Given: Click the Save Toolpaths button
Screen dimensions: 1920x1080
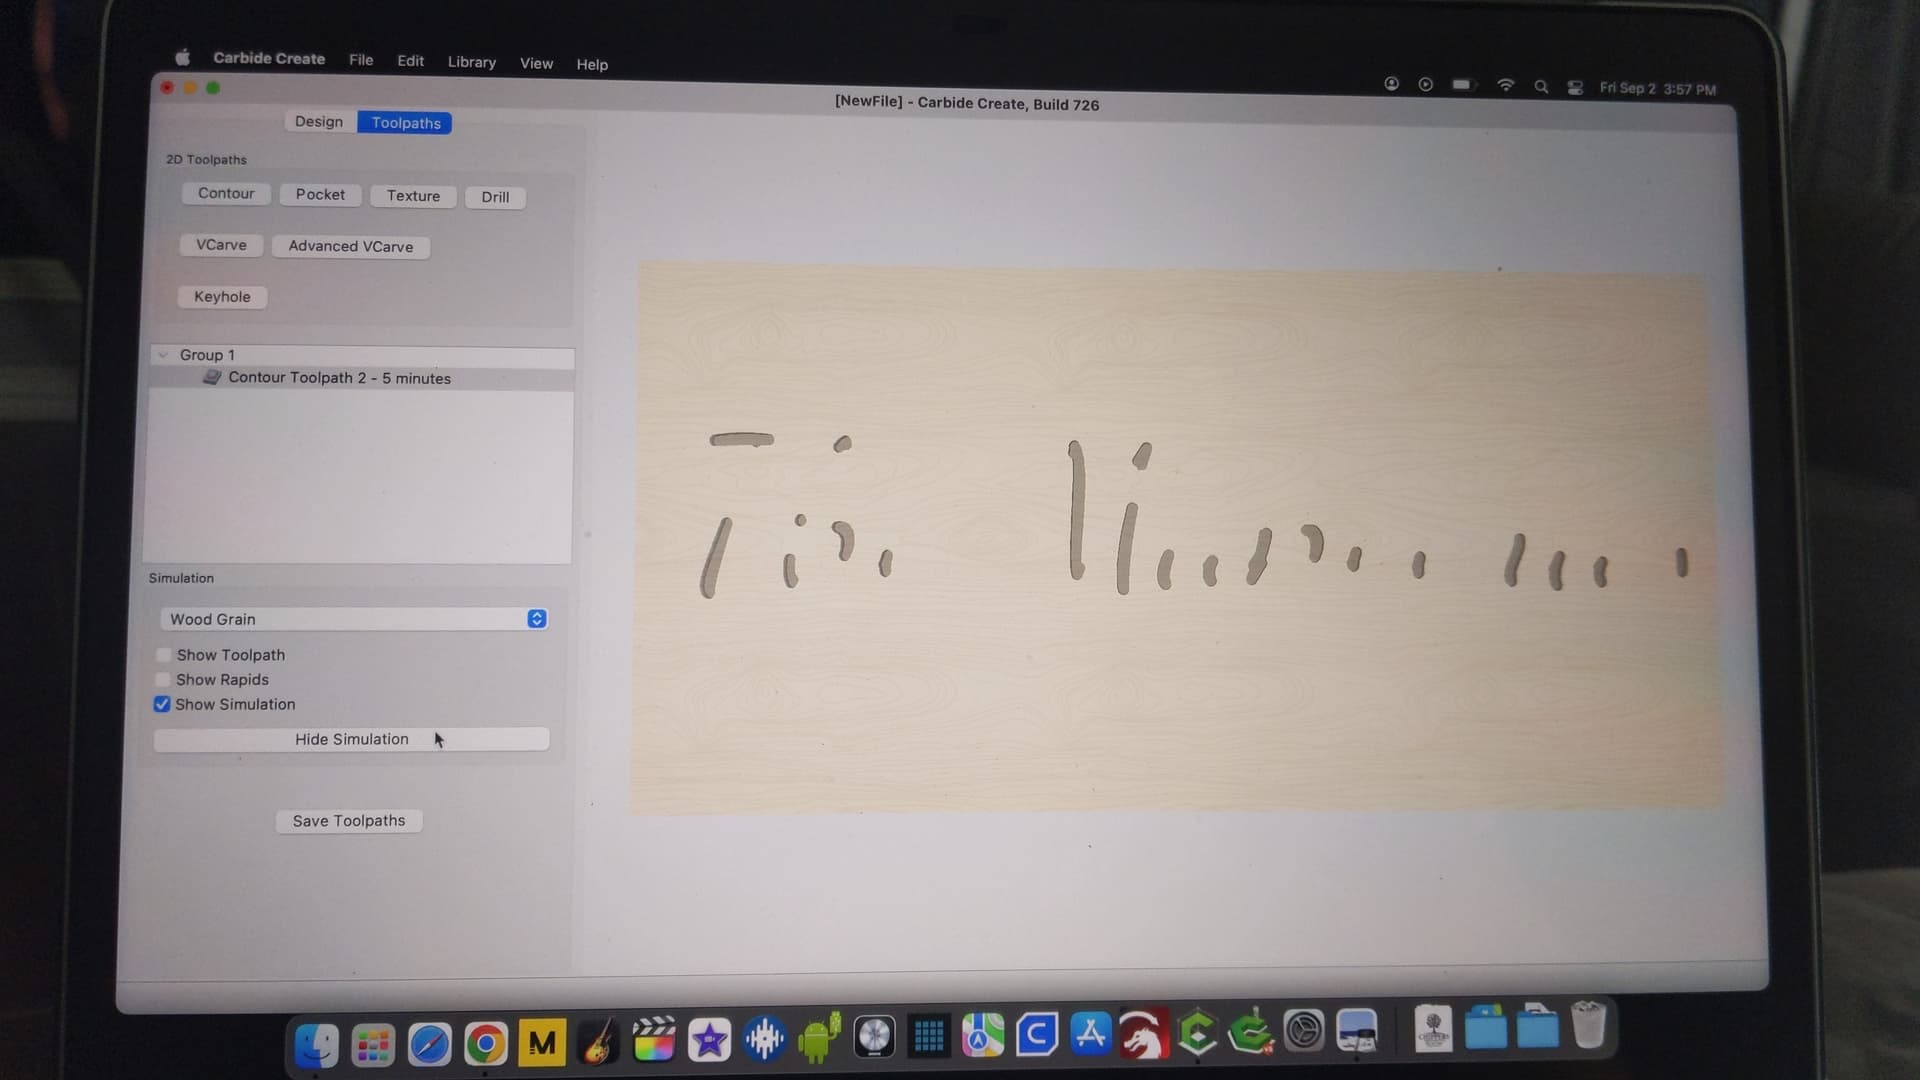Looking at the screenshot, I should pyautogui.click(x=349, y=821).
